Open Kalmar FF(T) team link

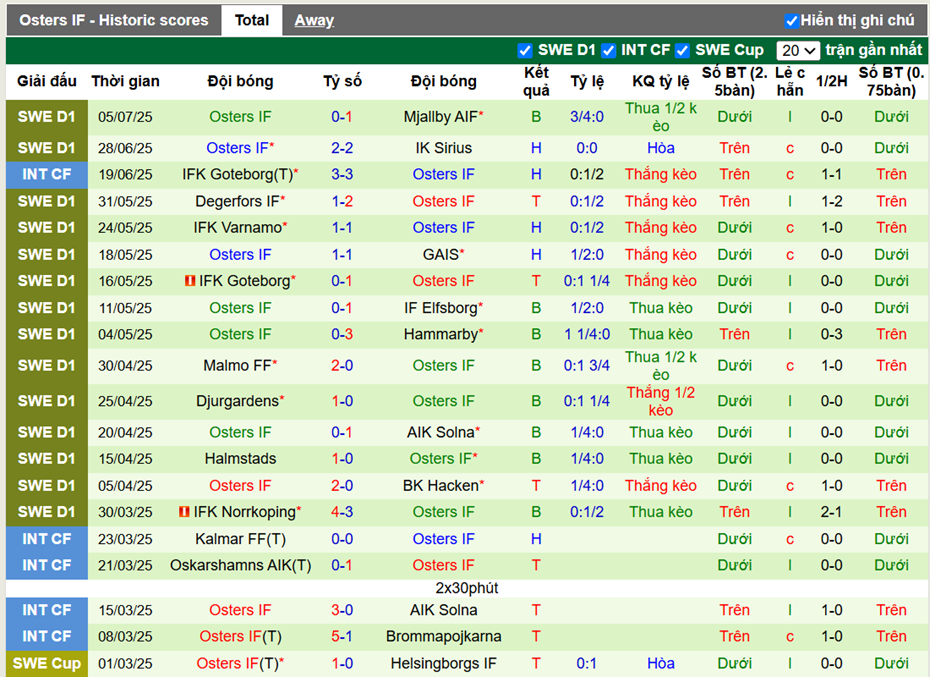coord(240,539)
